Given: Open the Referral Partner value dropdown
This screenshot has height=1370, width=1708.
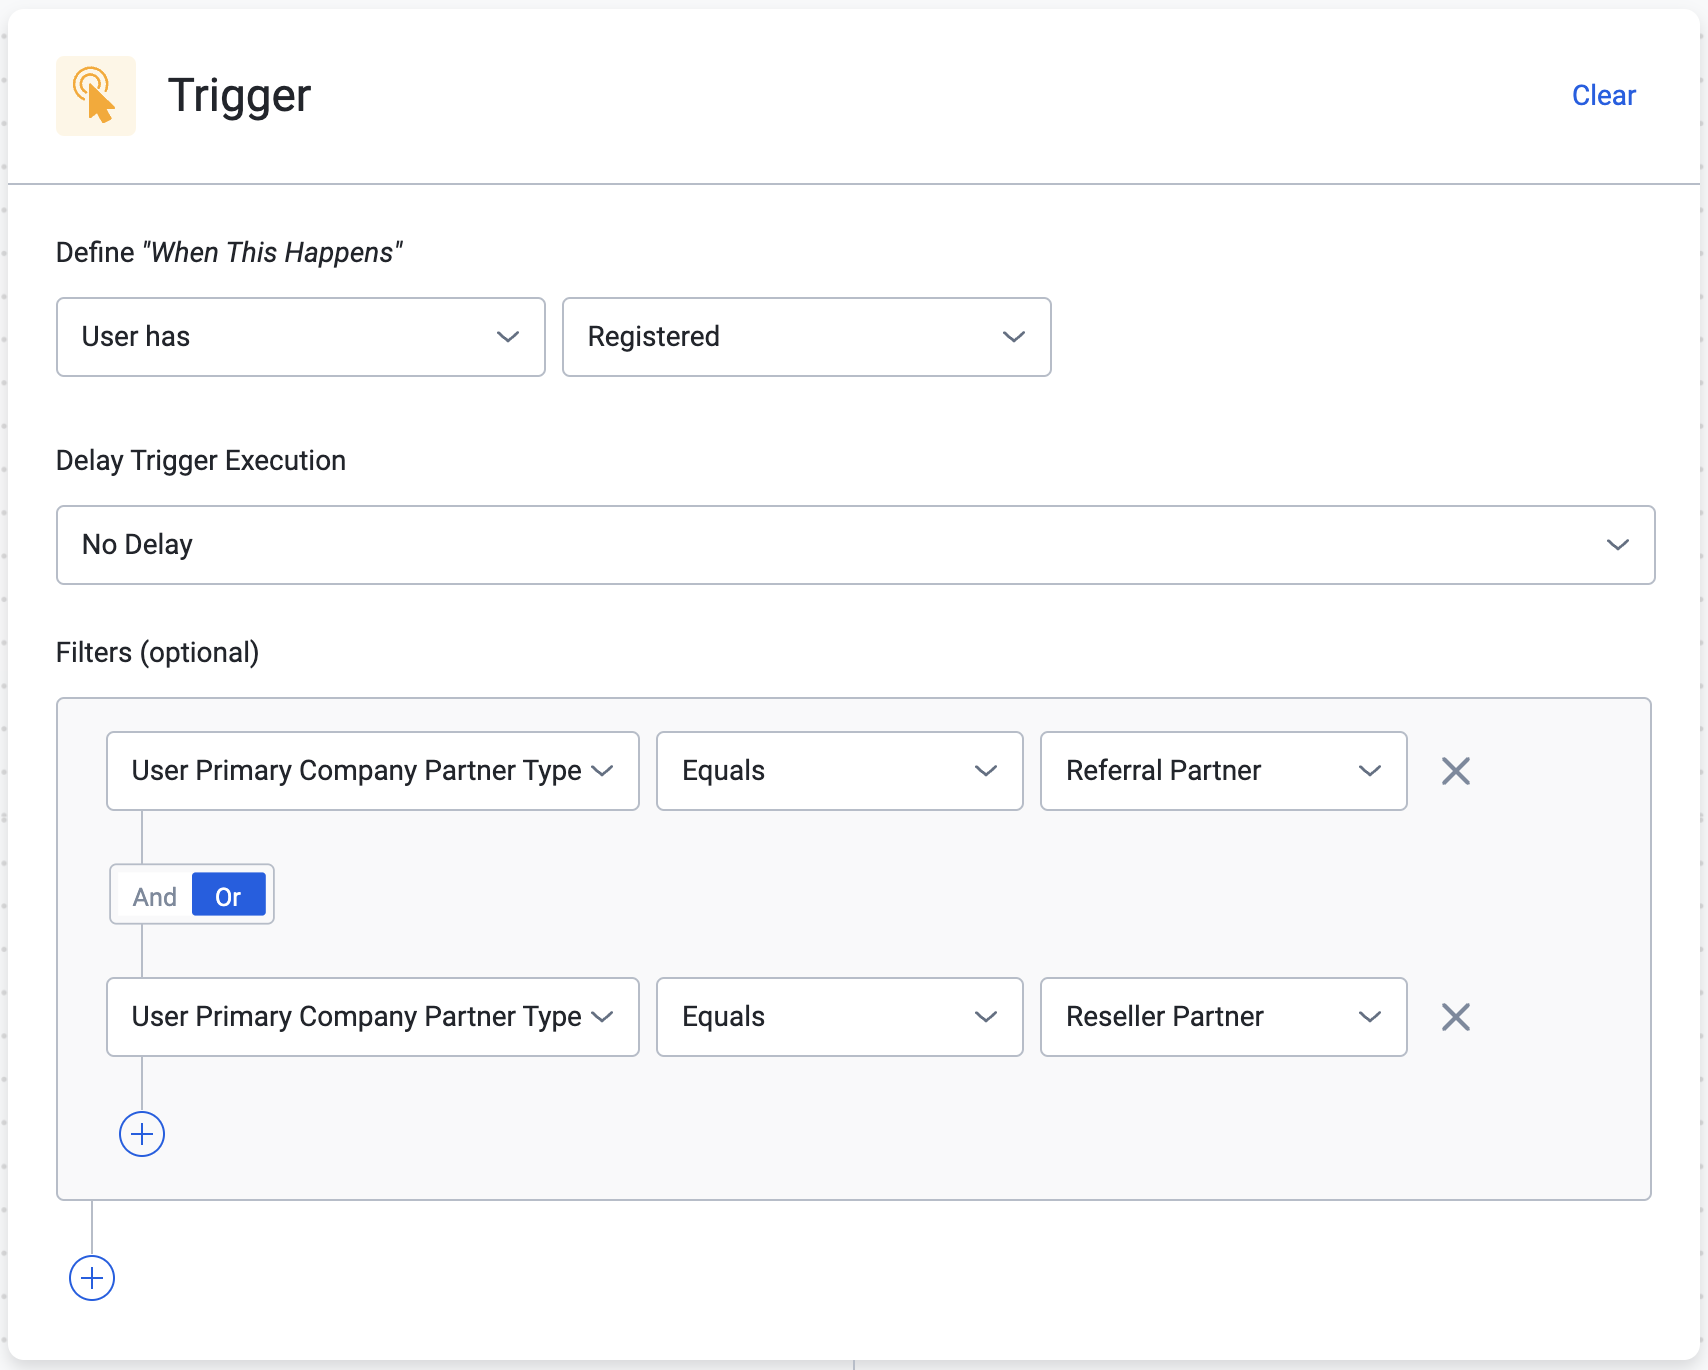Looking at the screenshot, I should [x=1224, y=771].
